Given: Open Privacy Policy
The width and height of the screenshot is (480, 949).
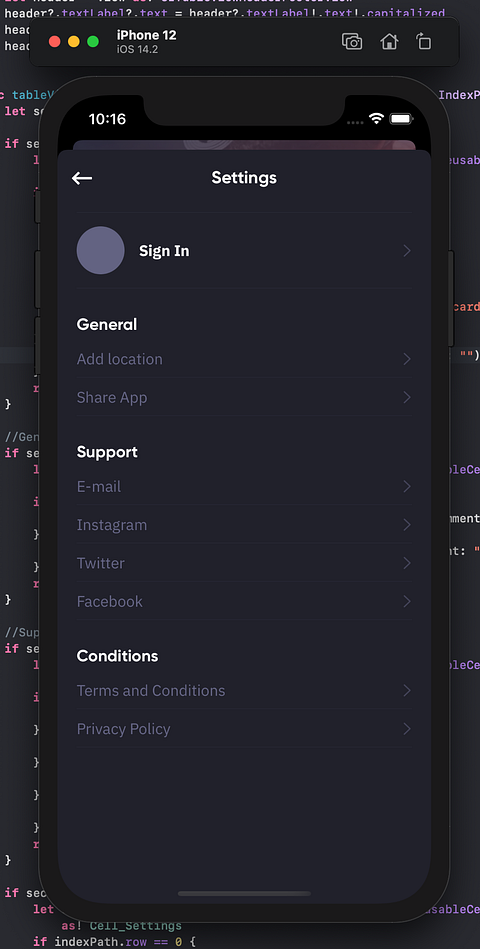Looking at the screenshot, I should [244, 729].
